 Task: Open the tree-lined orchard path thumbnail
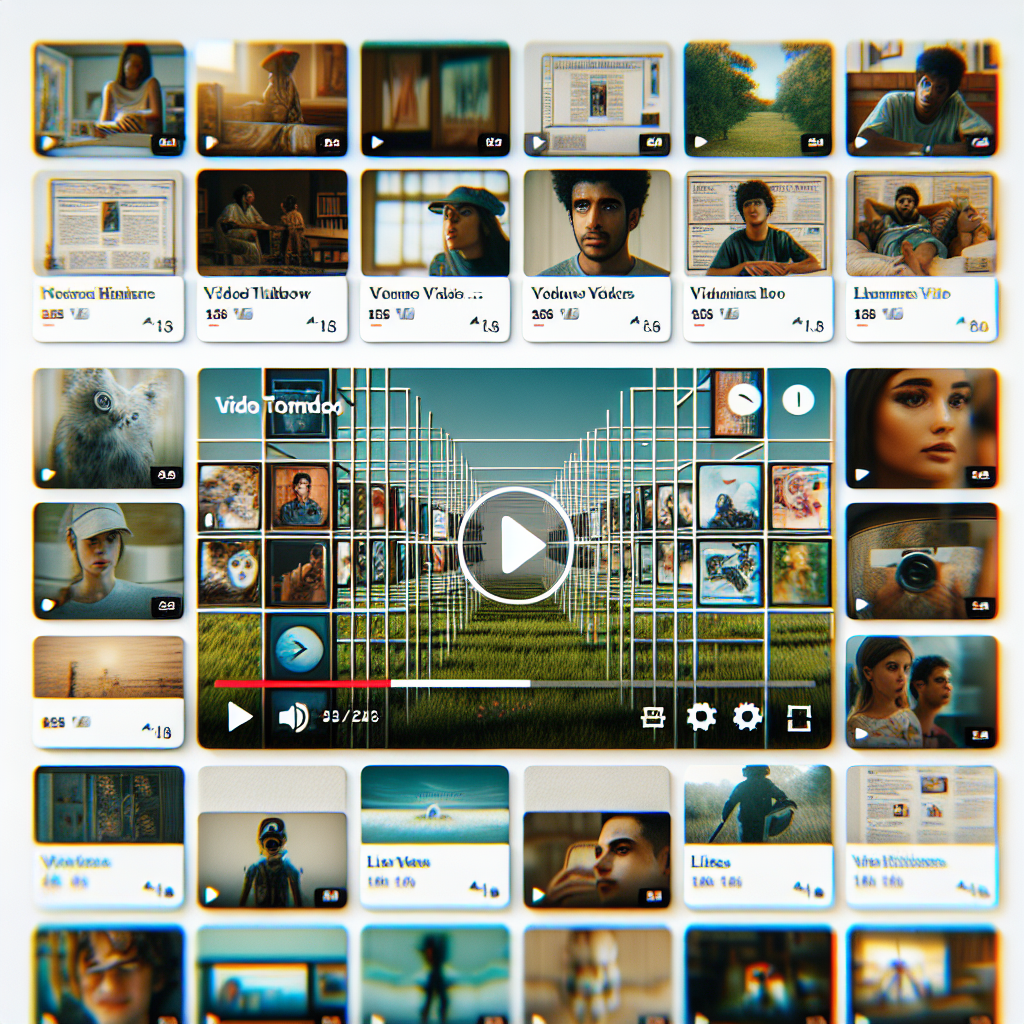[758, 98]
